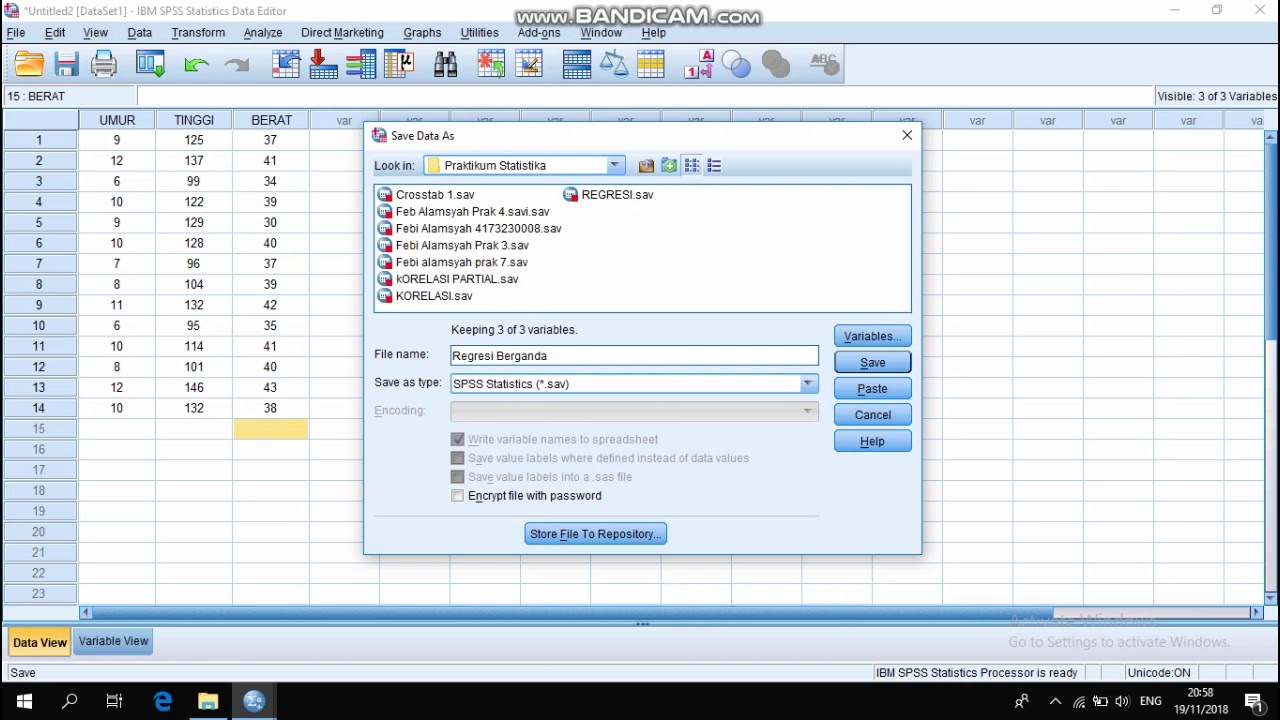Click the Select cases toolbar icon
This screenshot has height=720, width=1280.
tap(651, 65)
